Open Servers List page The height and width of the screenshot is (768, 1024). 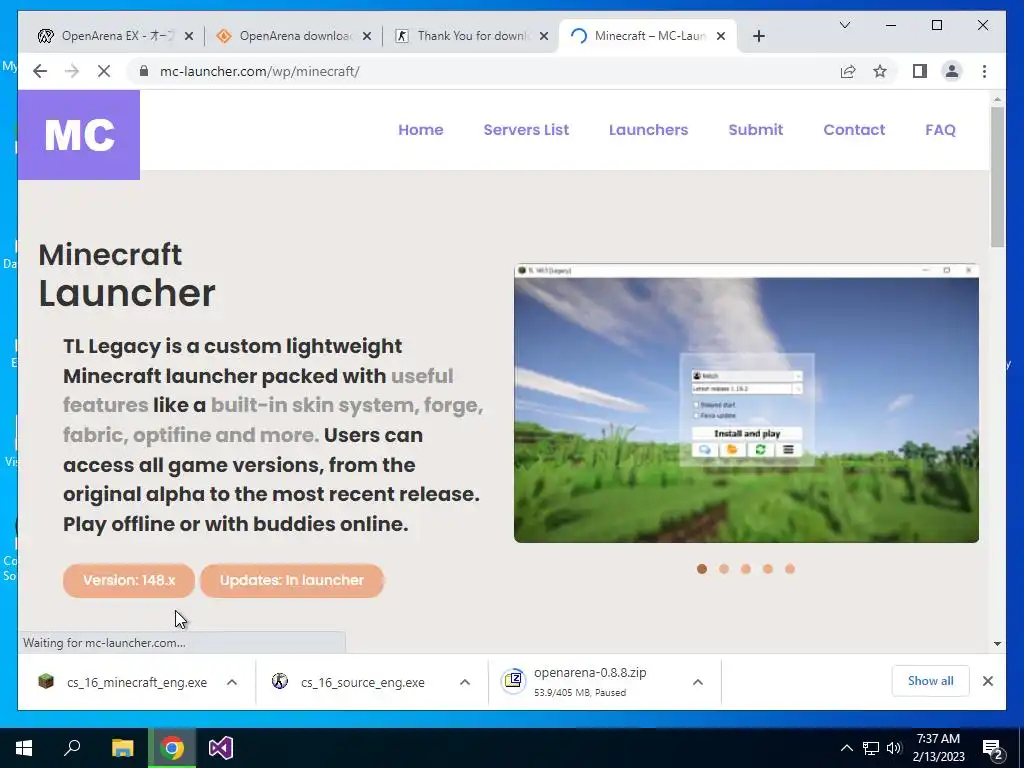pos(526,130)
